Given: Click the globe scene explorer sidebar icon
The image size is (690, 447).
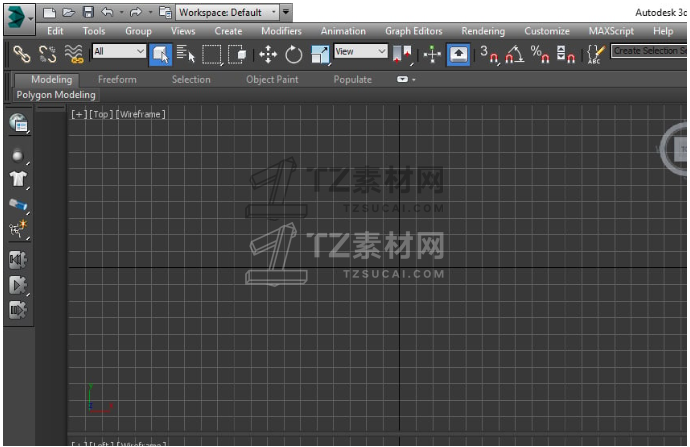Looking at the screenshot, I should (18, 123).
